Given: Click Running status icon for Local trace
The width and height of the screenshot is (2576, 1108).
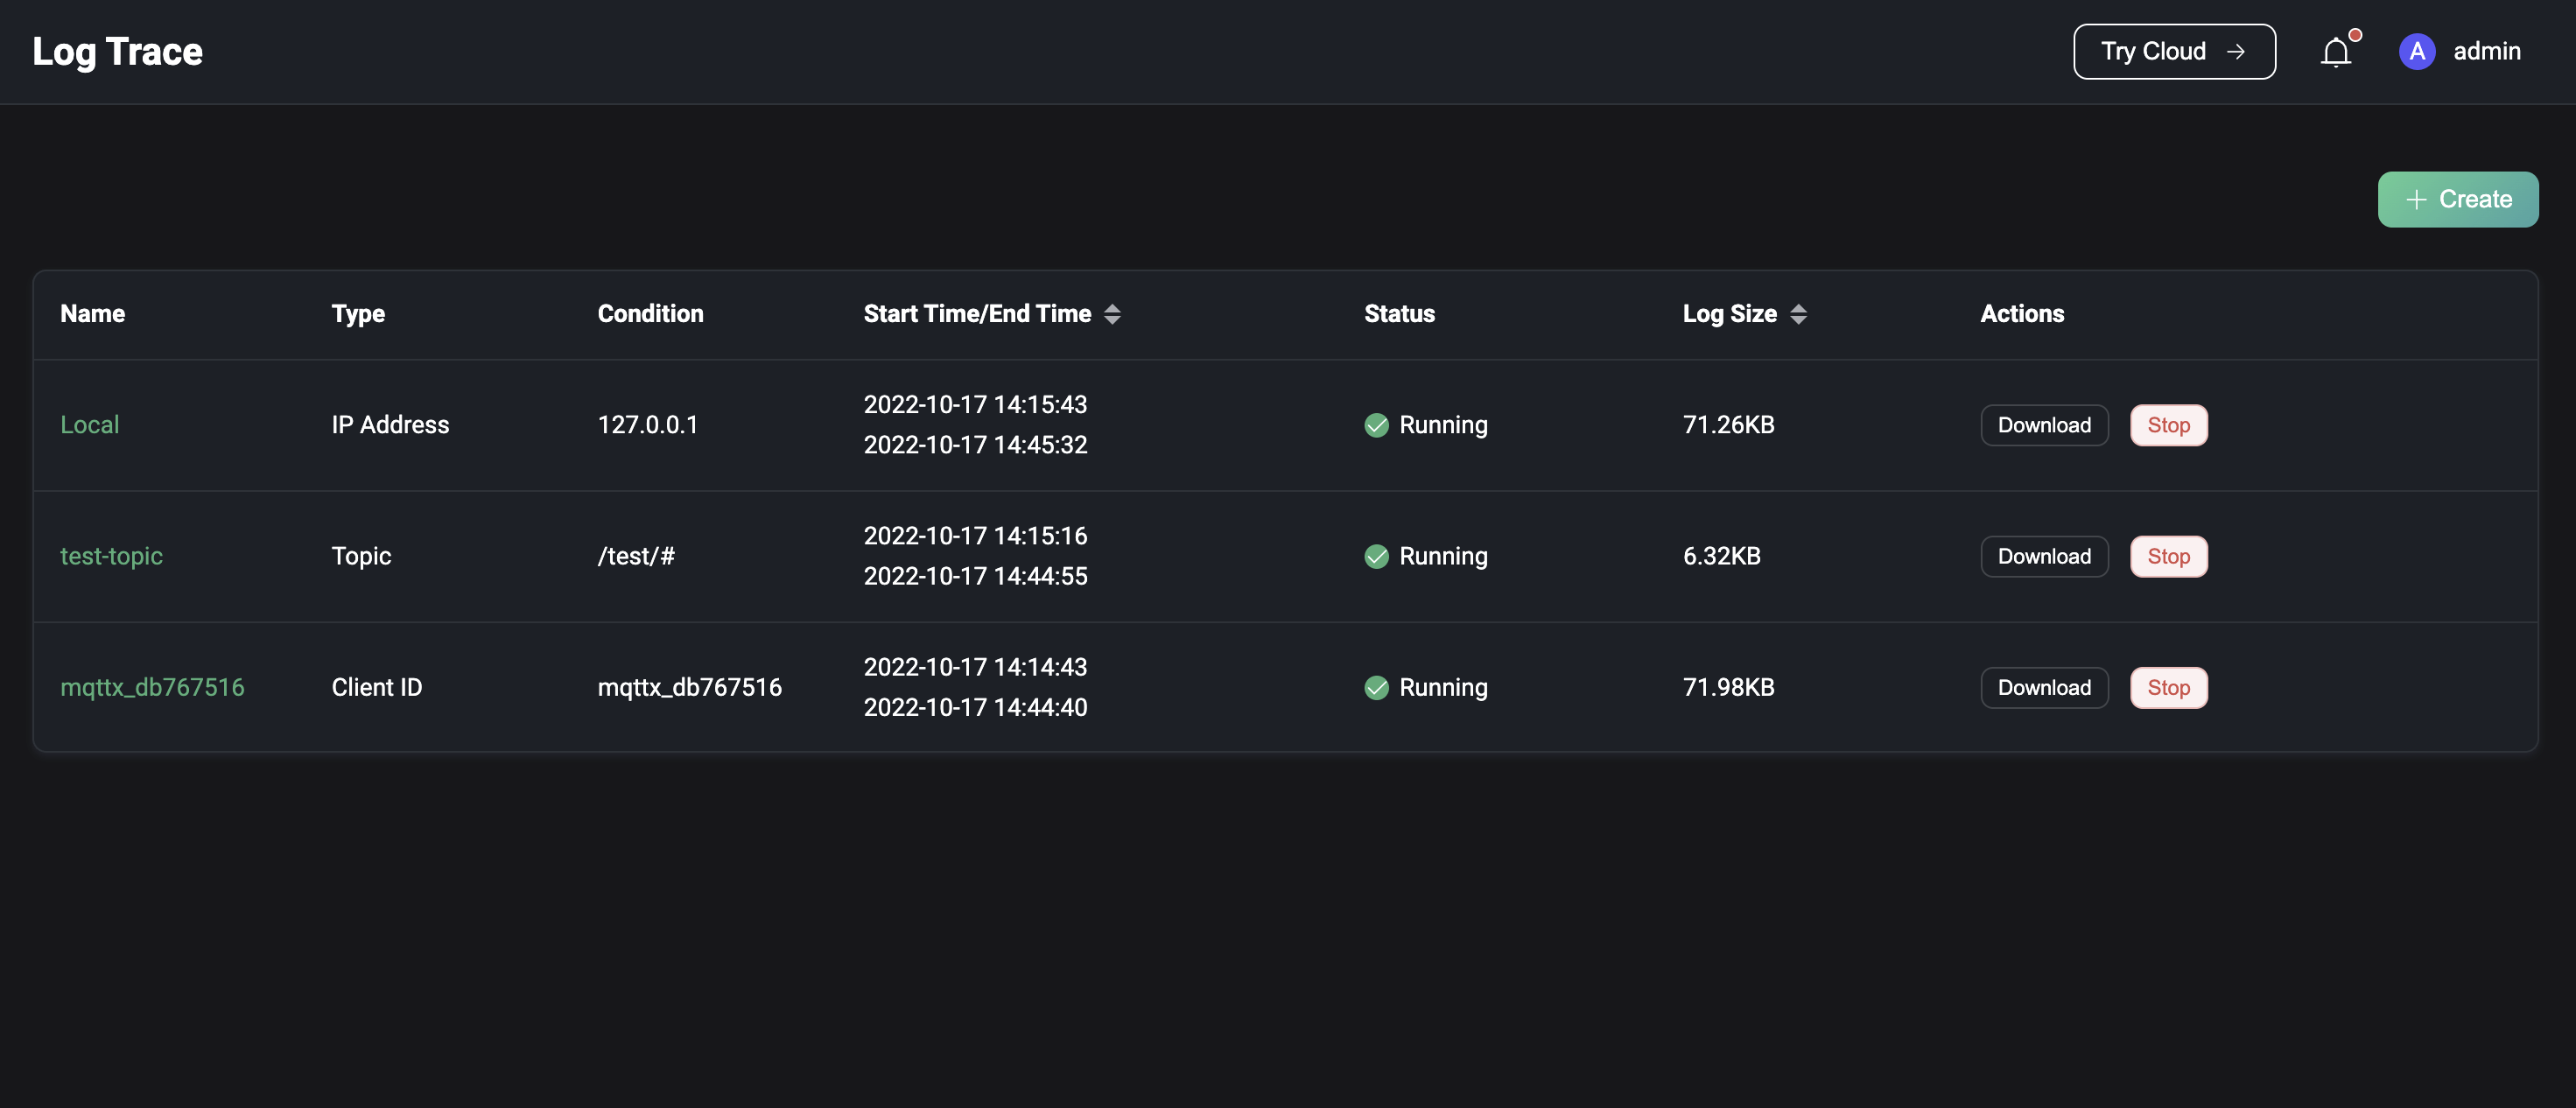Looking at the screenshot, I should point(1376,425).
